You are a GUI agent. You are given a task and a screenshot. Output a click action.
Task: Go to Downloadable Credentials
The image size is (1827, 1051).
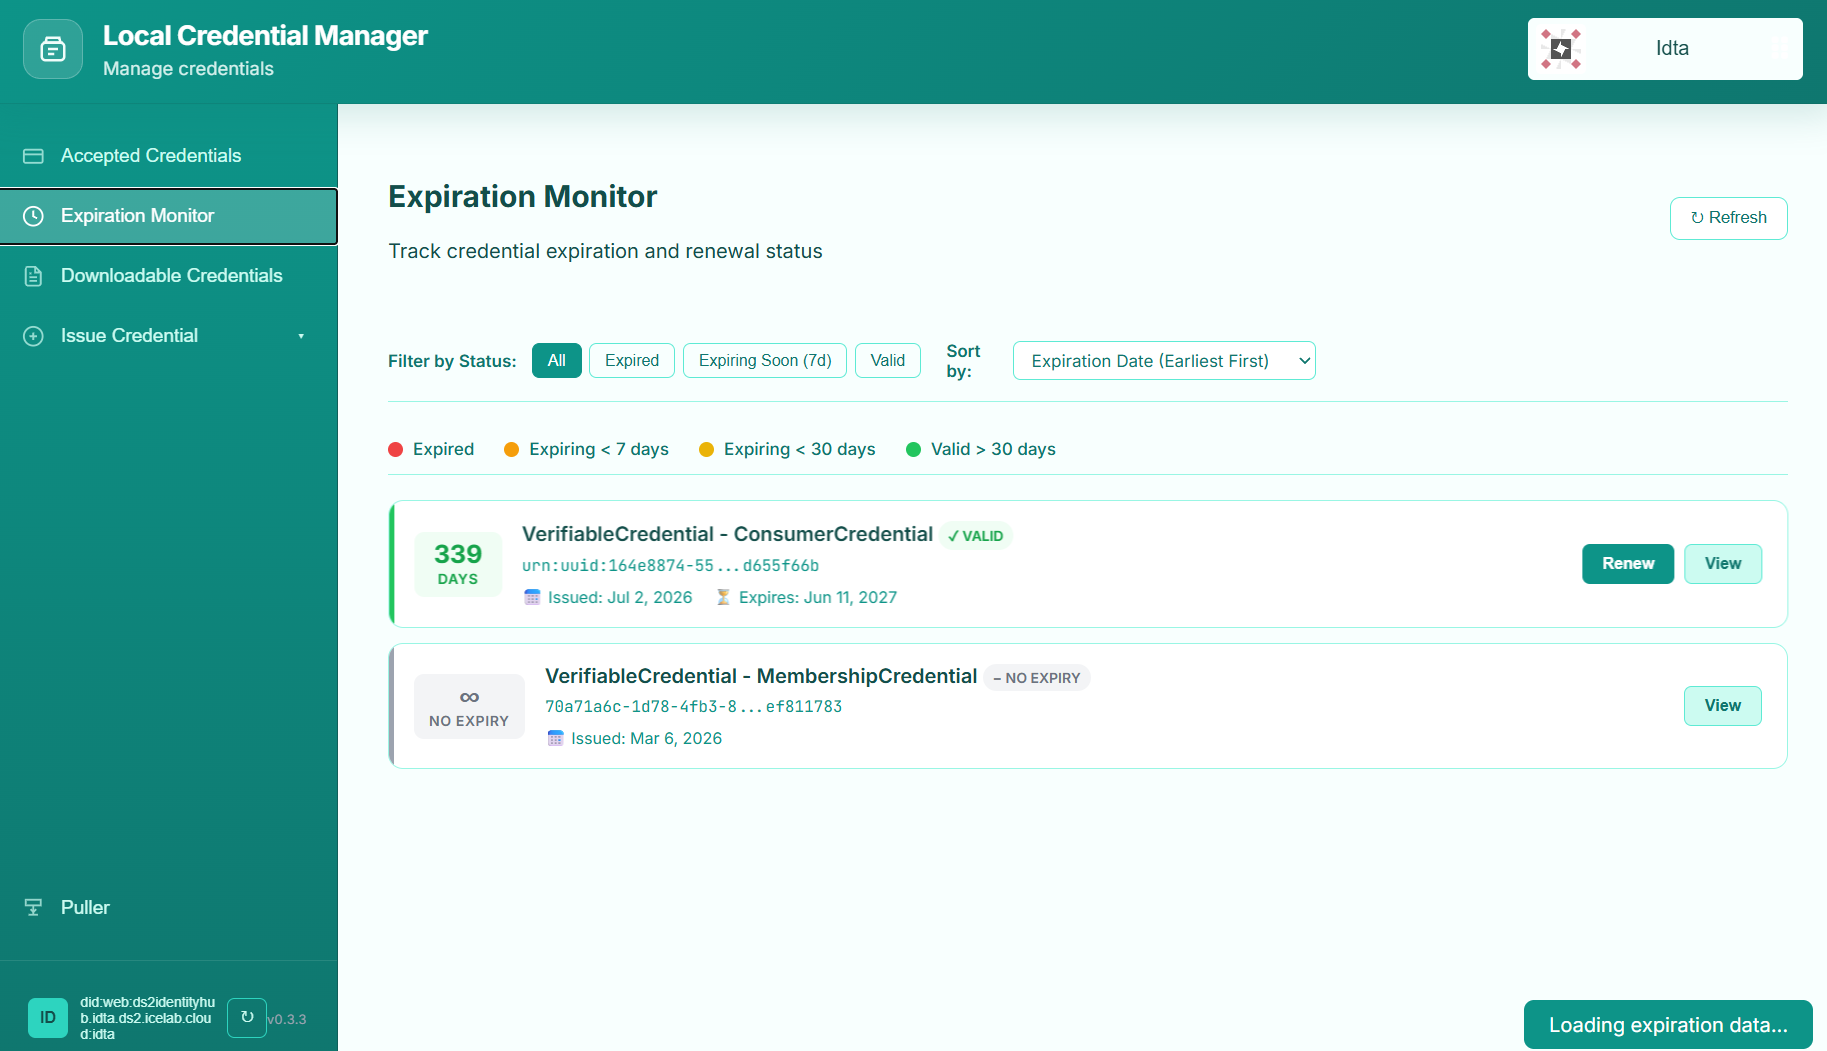[169, 276]
